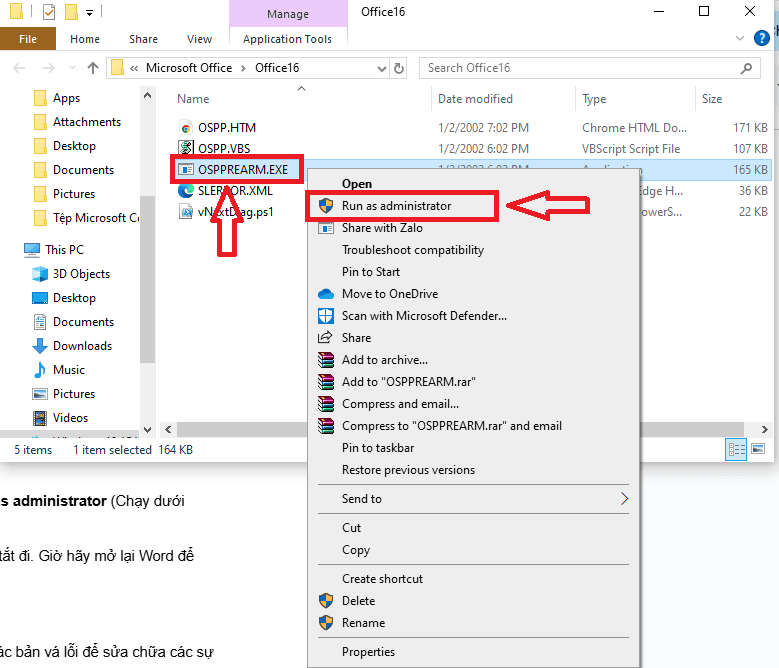Expand the Send to submenu arrow
Viewport: 779px width, 668px height.
coord(625,499)
